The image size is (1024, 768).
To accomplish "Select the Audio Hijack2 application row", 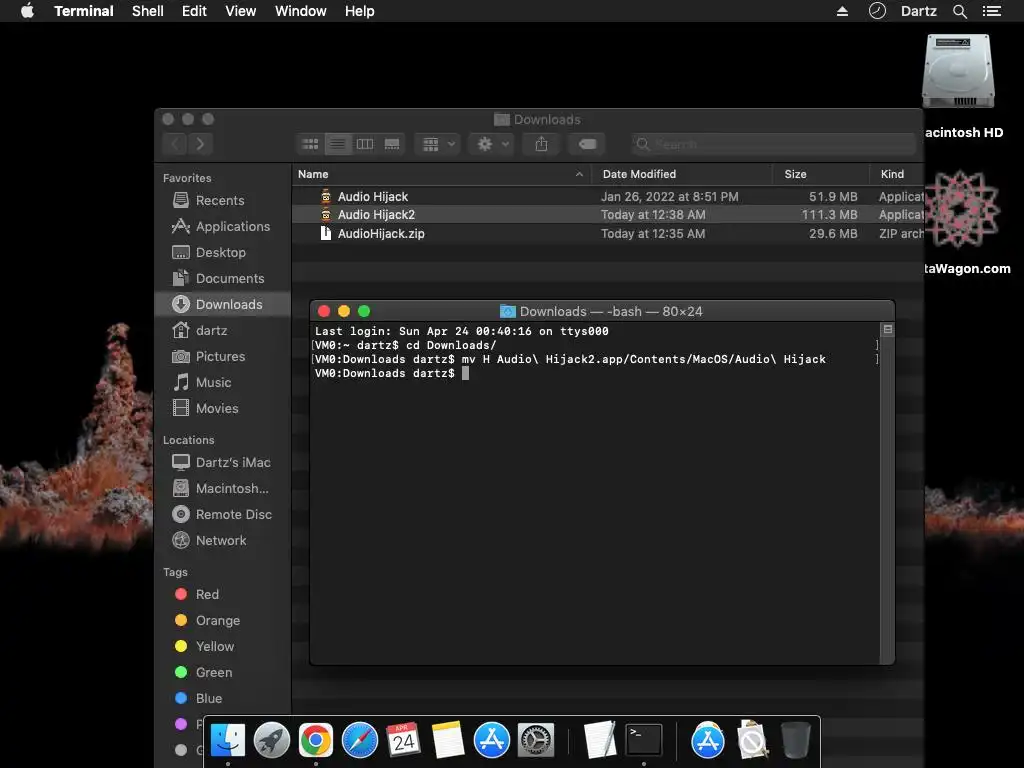I will [x=607, y=215].
